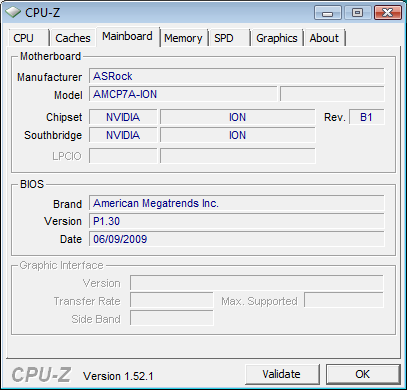The image size is (407, 390).
Task: Select the Mainboard tab
Action: click(x=127, y=36)
